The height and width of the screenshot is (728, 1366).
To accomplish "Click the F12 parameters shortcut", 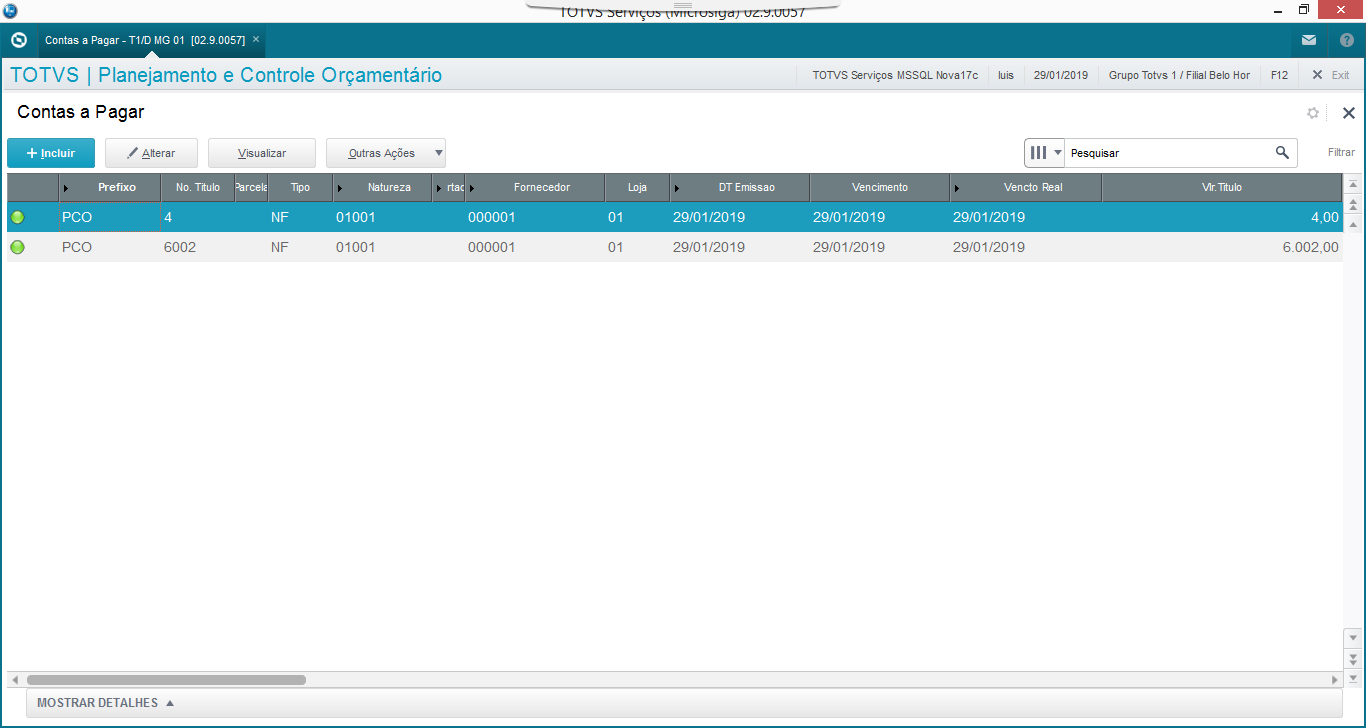I will click(x=1279, y=75).
